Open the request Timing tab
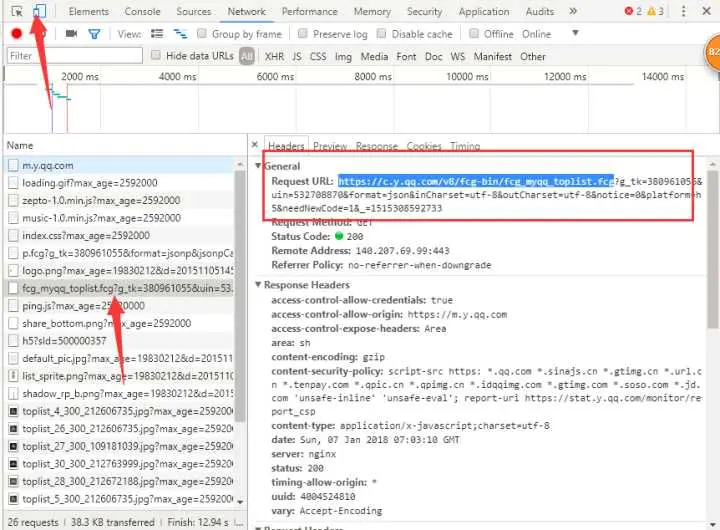 [x=465, y=146]
